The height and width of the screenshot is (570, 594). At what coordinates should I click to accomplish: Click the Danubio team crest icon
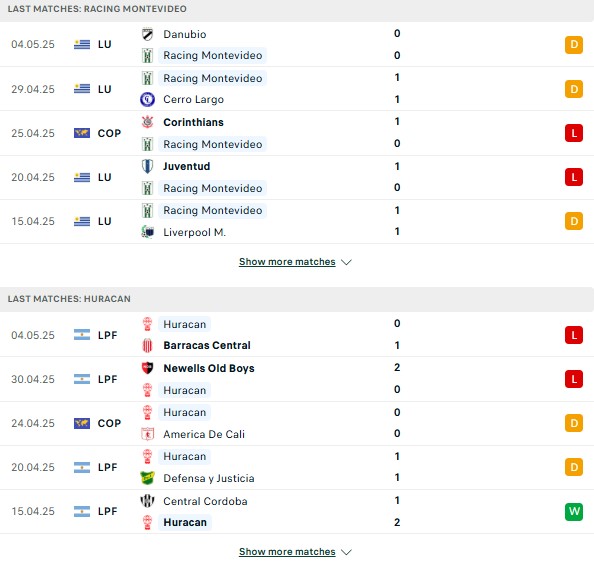click(147, 34)
